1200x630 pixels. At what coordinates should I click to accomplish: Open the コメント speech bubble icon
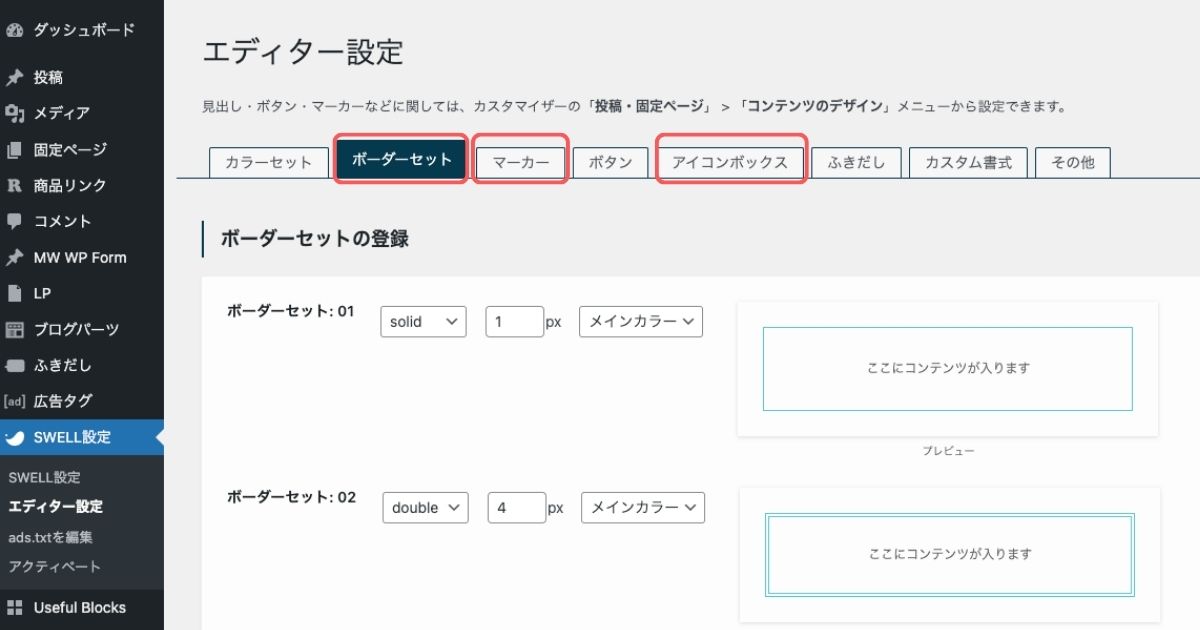tap(14, 221)
